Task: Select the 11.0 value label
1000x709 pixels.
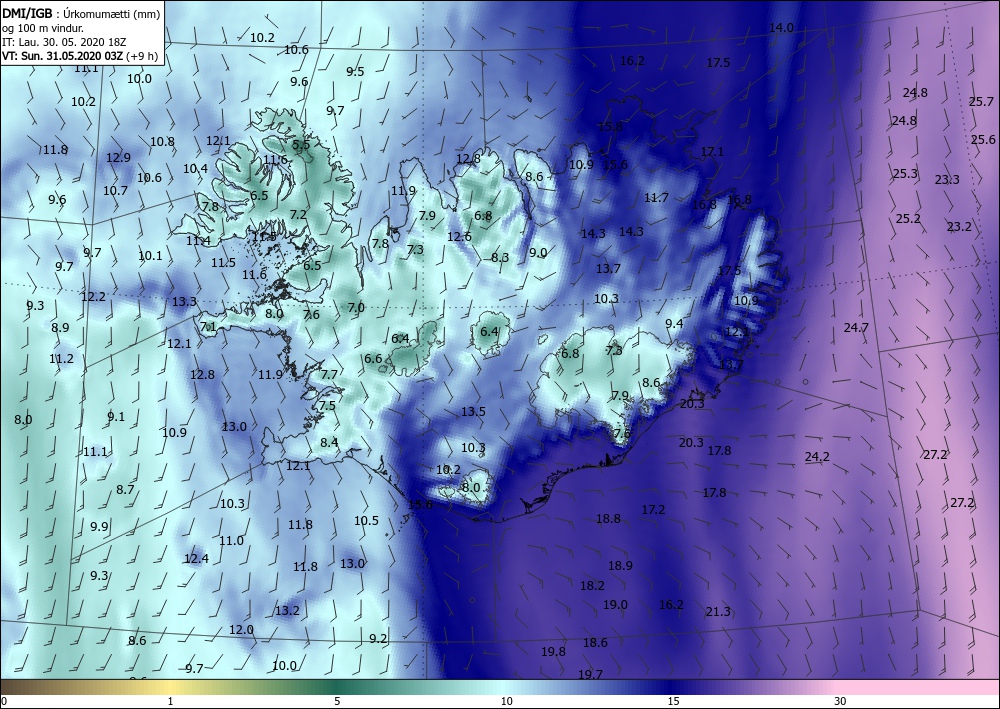Action: point(231,541)
